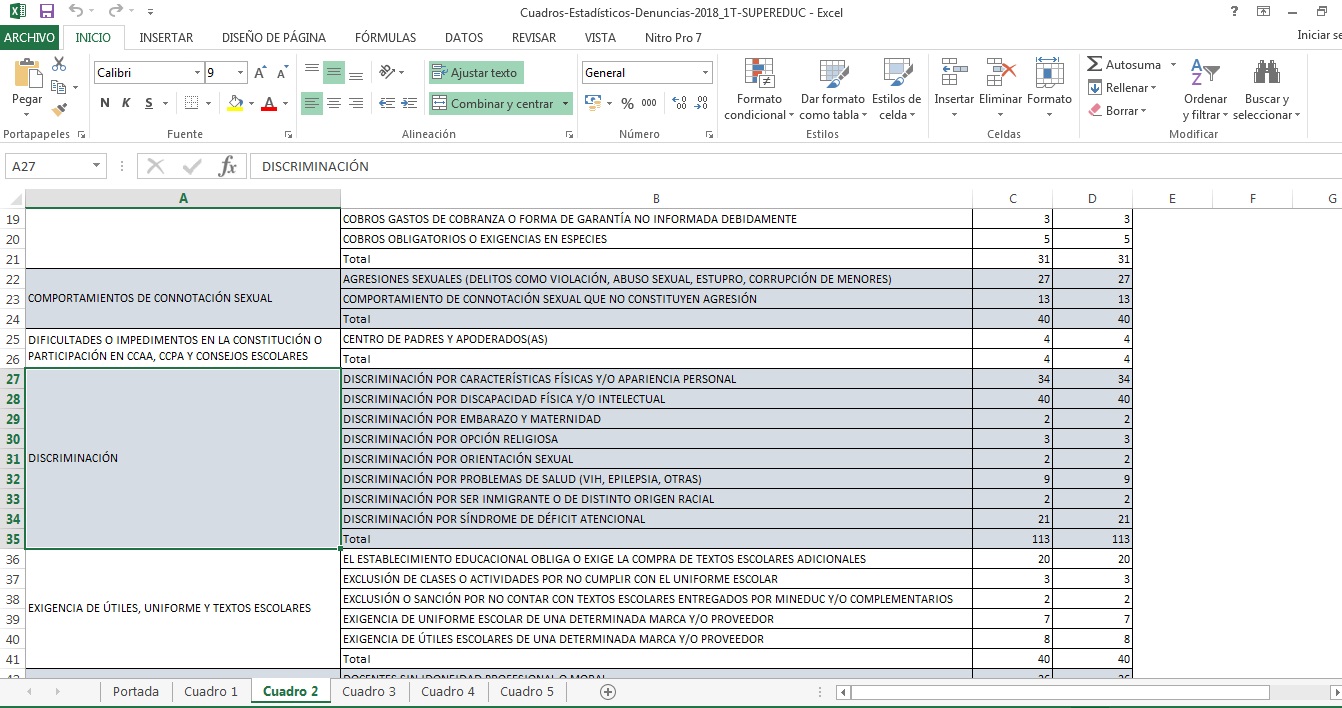Click the Insert Function fx icon
Screen dimensions: 1342x708
tap(228, 167)
